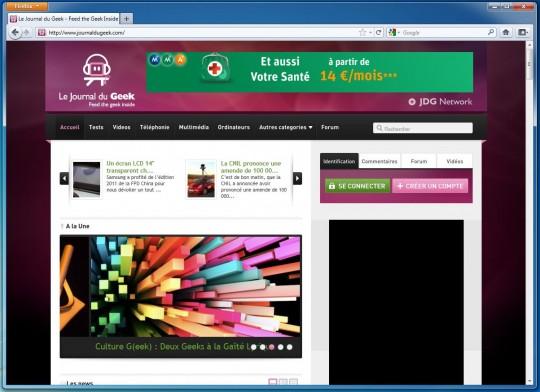Open 'Un écran LCD 14" transparent' article
The height and width of the screenshot is (392, 540).
click(131, 167)
